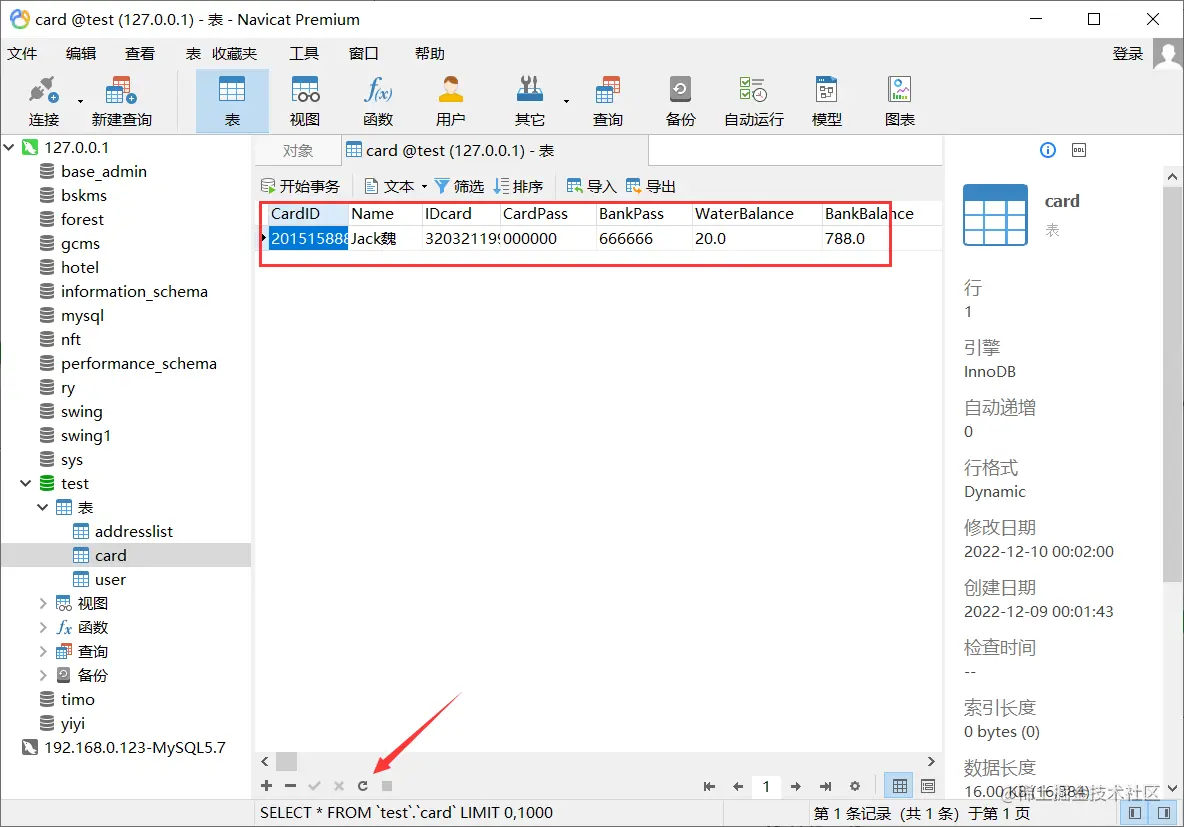Open the page settings gear icon
The height and width of the screenshot is (827, 1184).
pyautogui.click(x=855, y=786)
